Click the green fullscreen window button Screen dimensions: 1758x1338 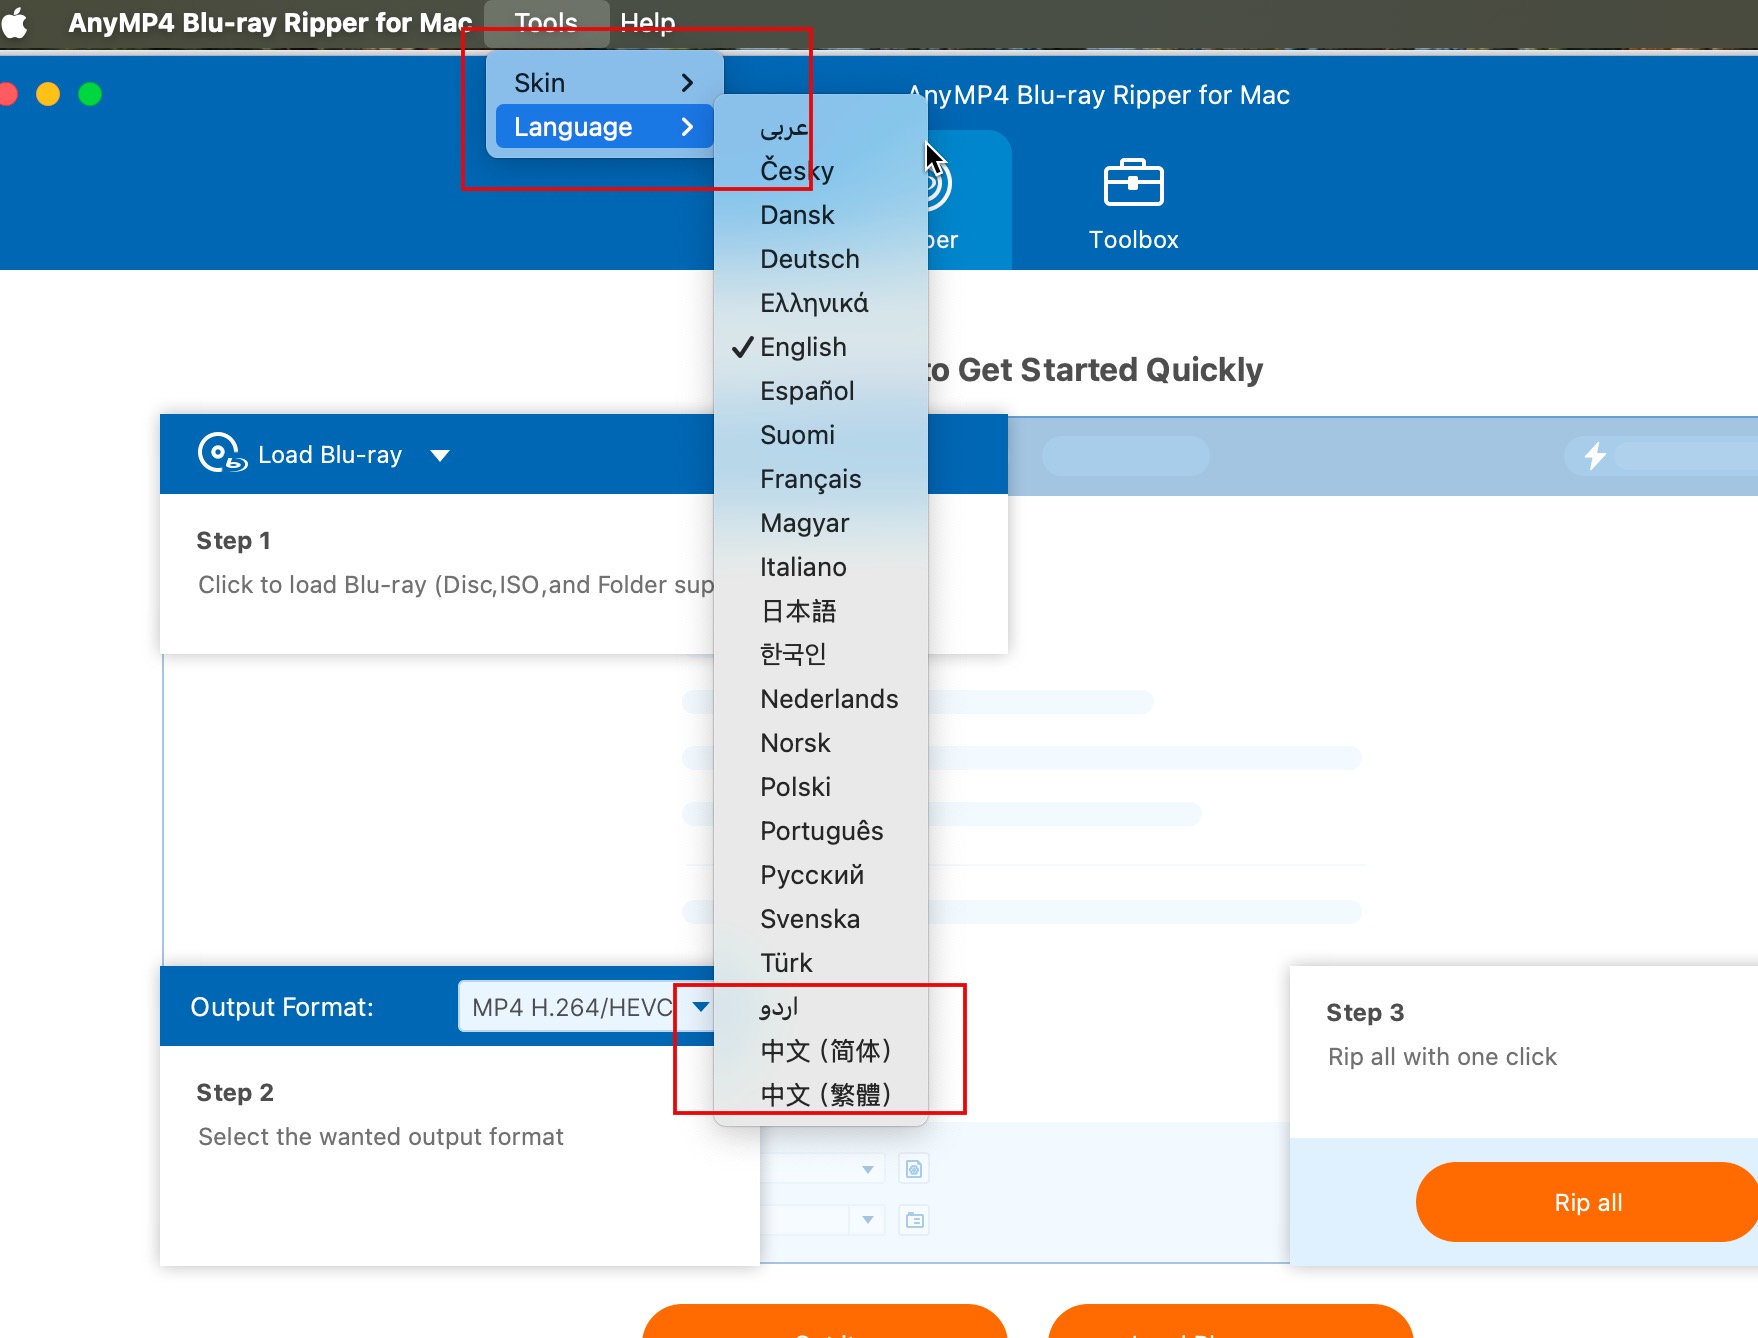(90, 94)
